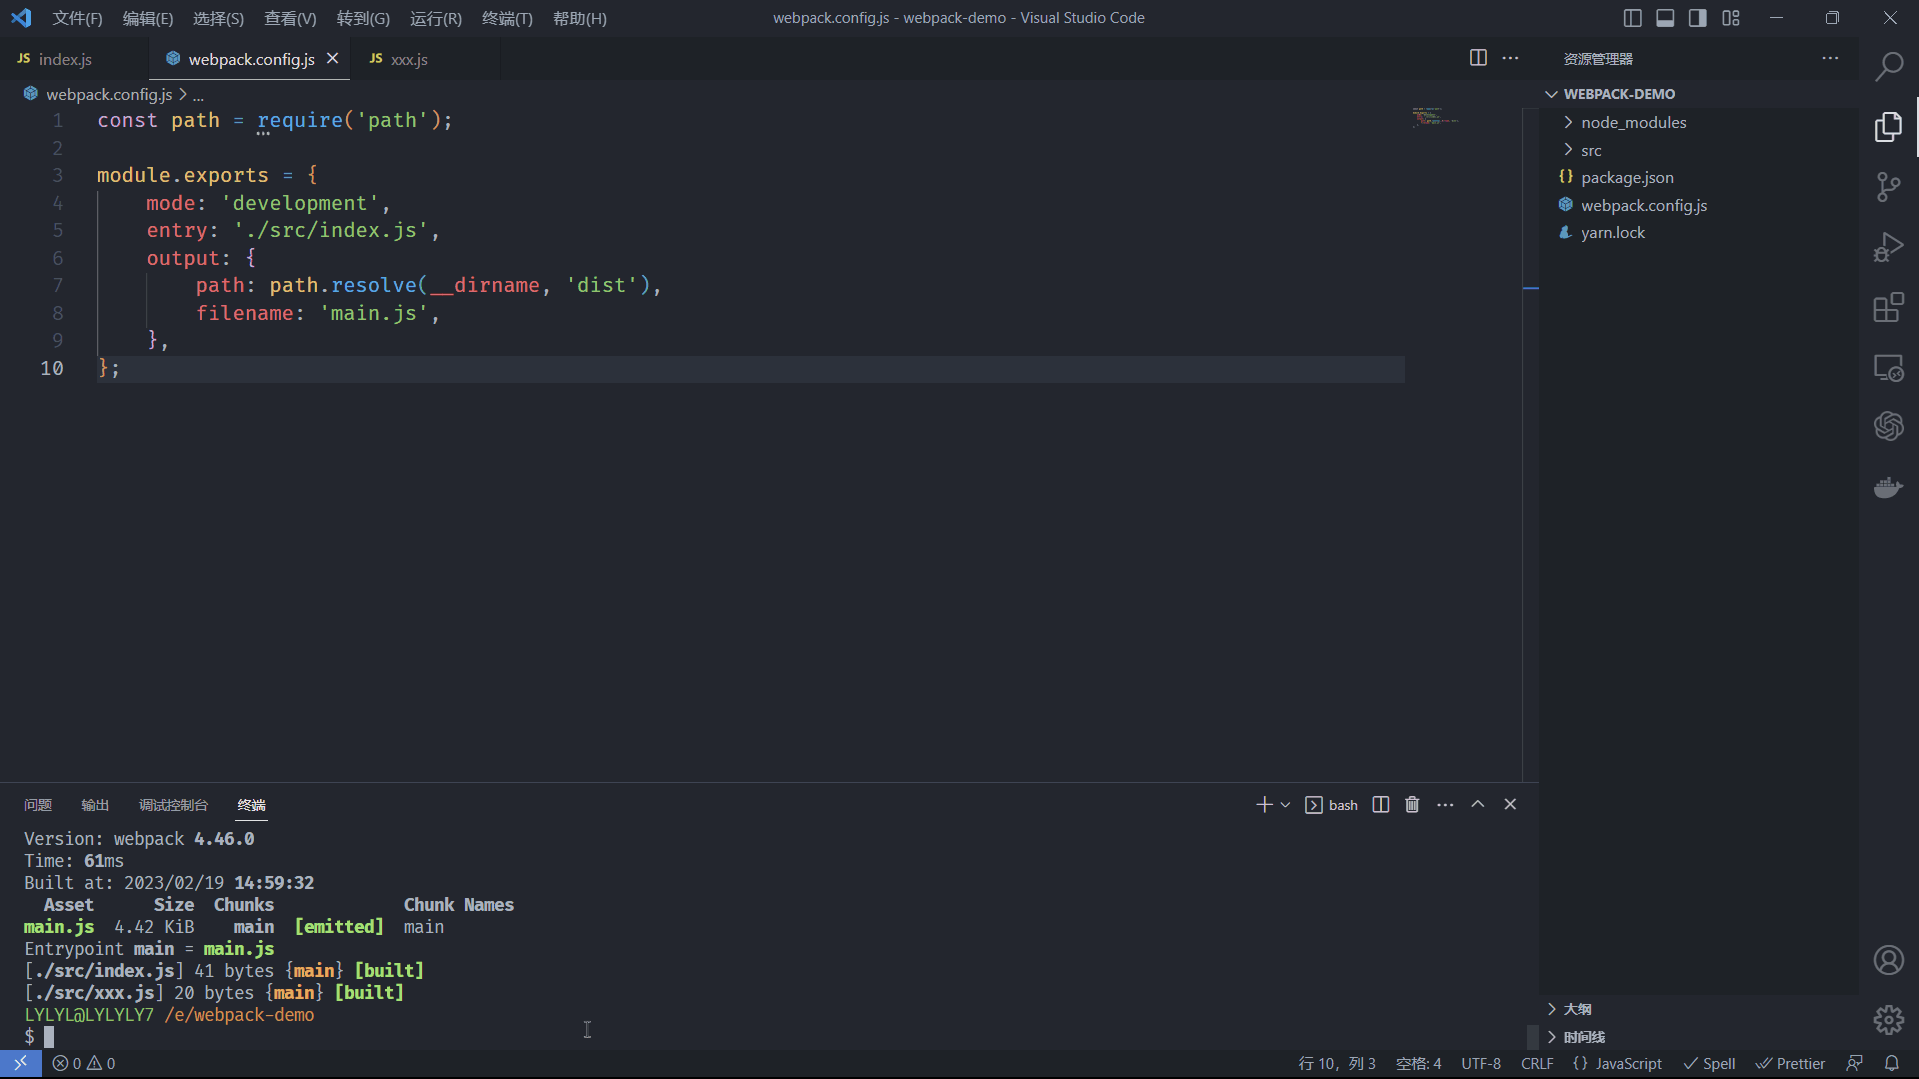This screenshot has height=1079, width=1919.
Task: Open the Terminal menu
Action: (507, 18)
